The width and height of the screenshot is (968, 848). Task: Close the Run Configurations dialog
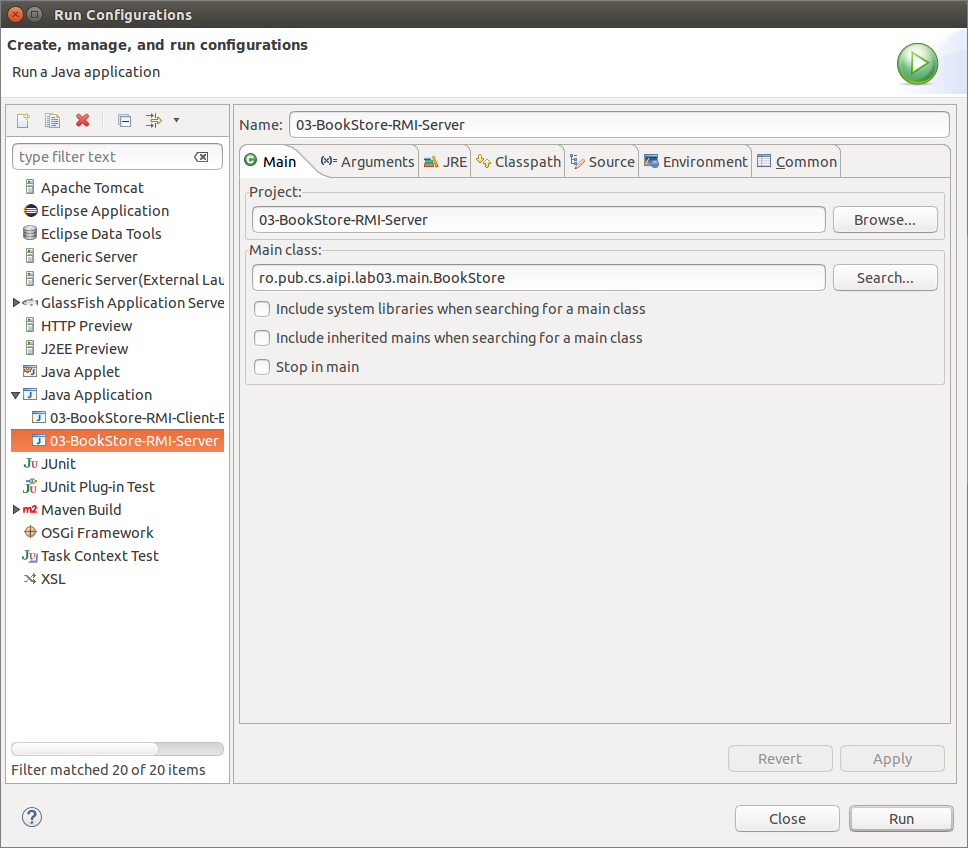click(x=787, y=818)
